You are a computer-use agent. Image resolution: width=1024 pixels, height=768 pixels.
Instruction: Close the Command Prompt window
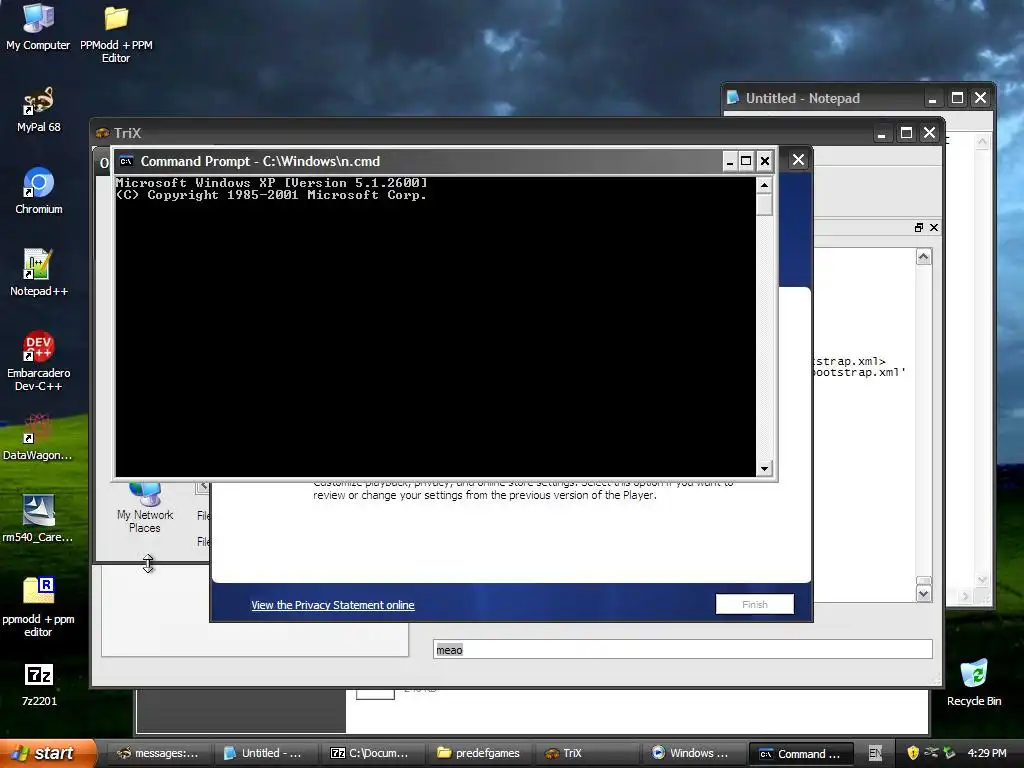[x=765, y=161]
